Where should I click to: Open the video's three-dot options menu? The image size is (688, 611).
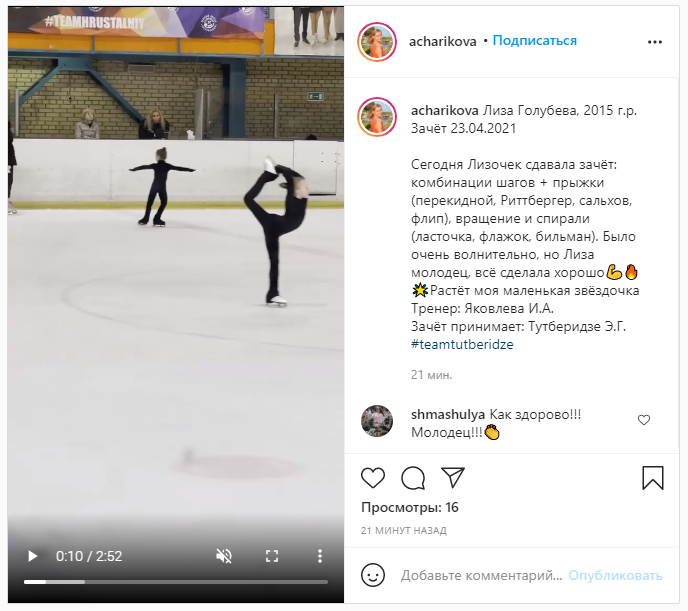click(320, 556)
